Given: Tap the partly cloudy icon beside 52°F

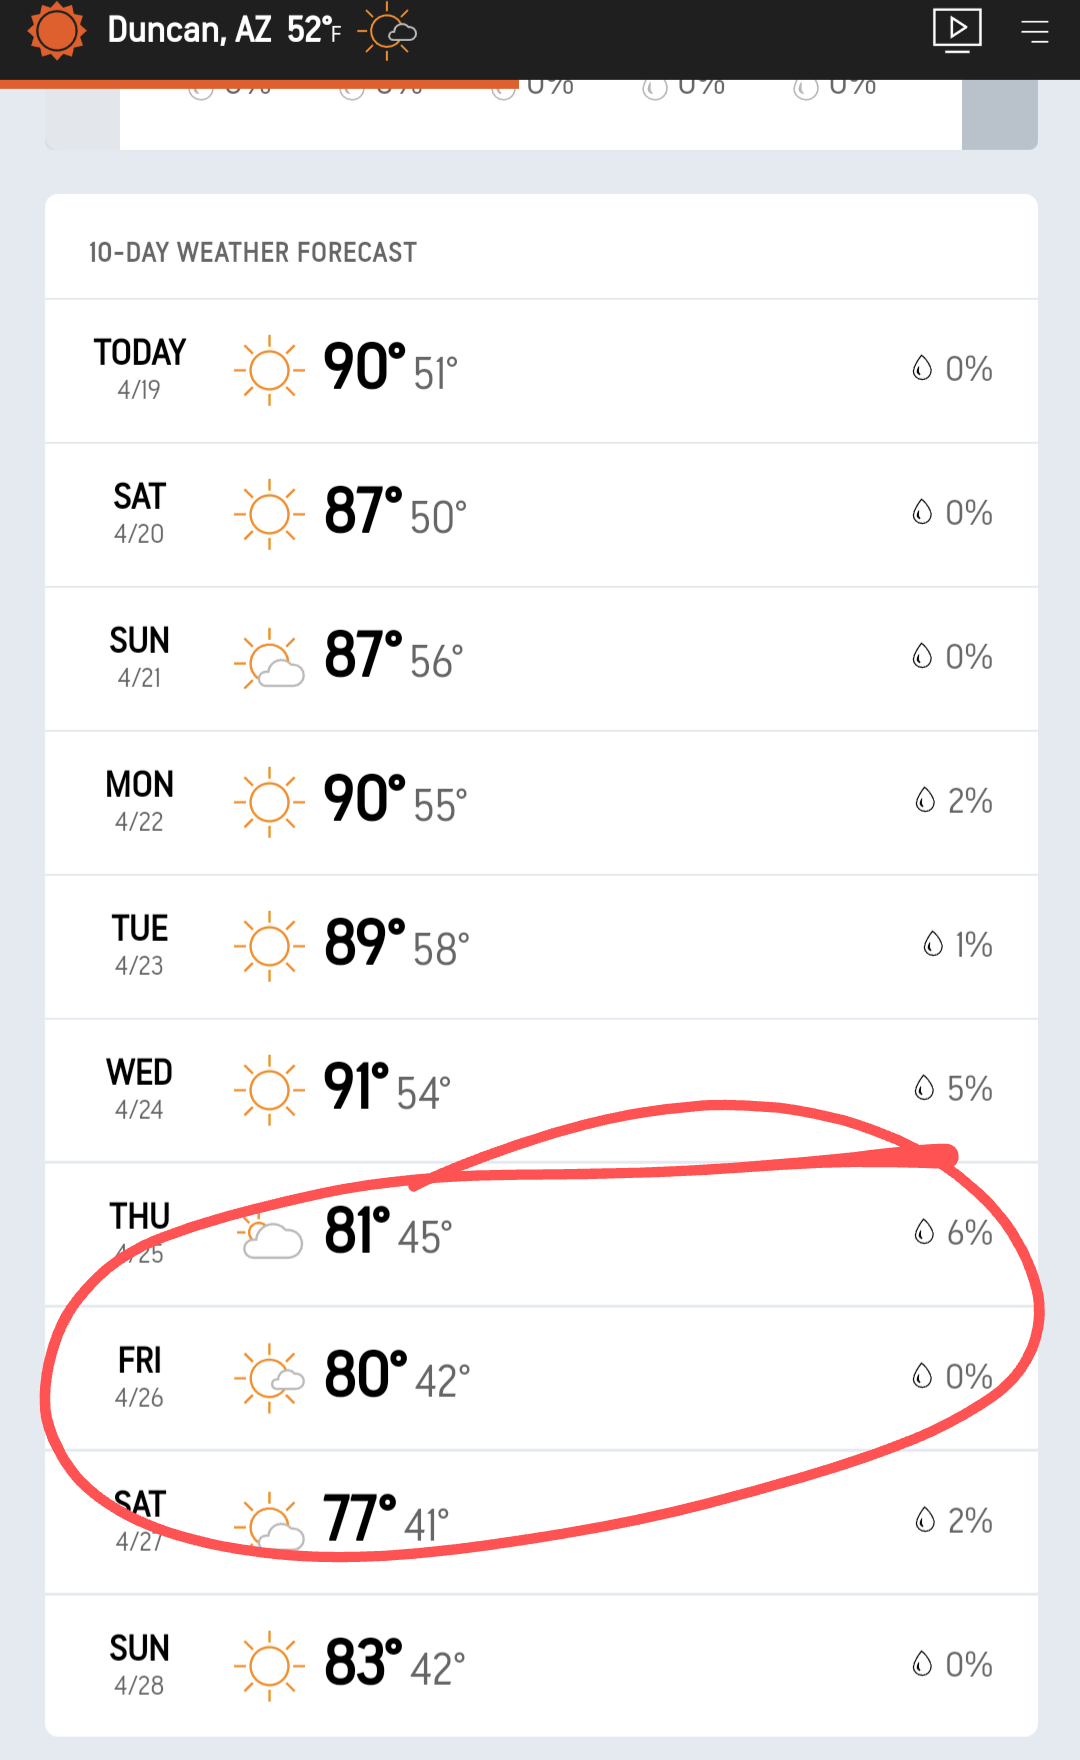Looking at the screenshot, I should click(388, 31).
